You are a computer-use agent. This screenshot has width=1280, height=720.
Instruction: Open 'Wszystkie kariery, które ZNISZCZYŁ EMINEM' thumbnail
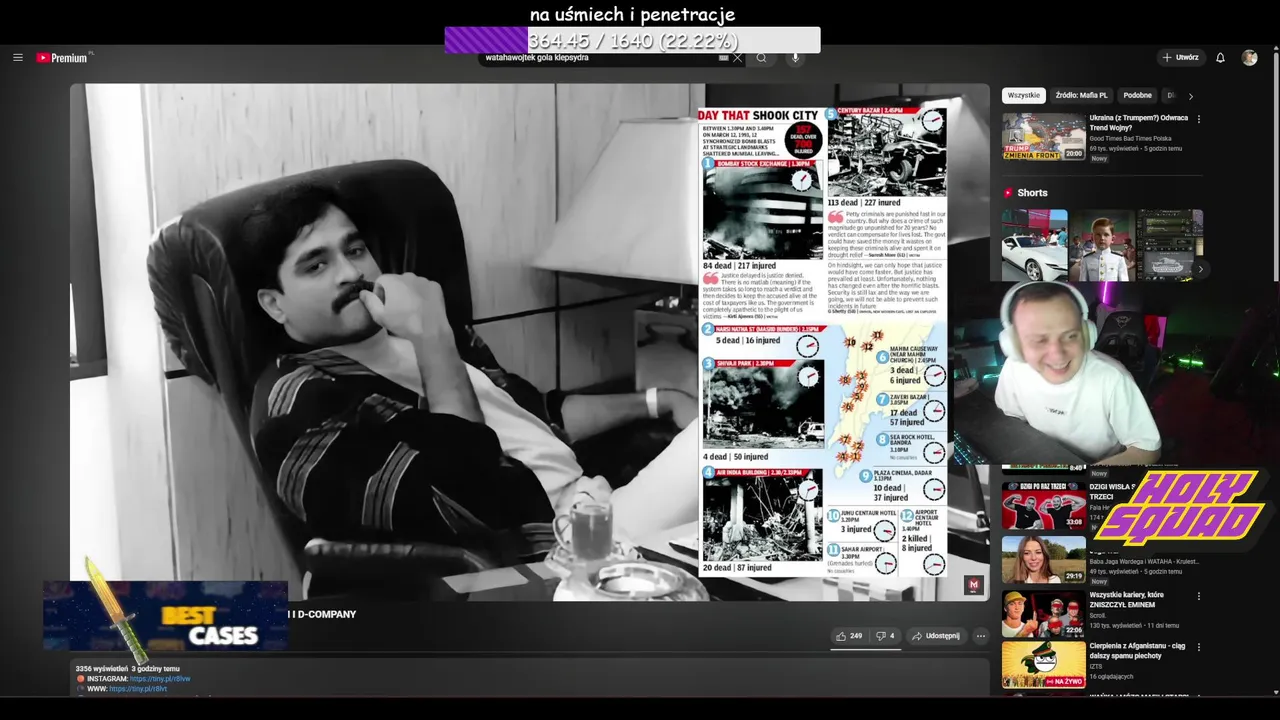click(x=1044, y=614)
